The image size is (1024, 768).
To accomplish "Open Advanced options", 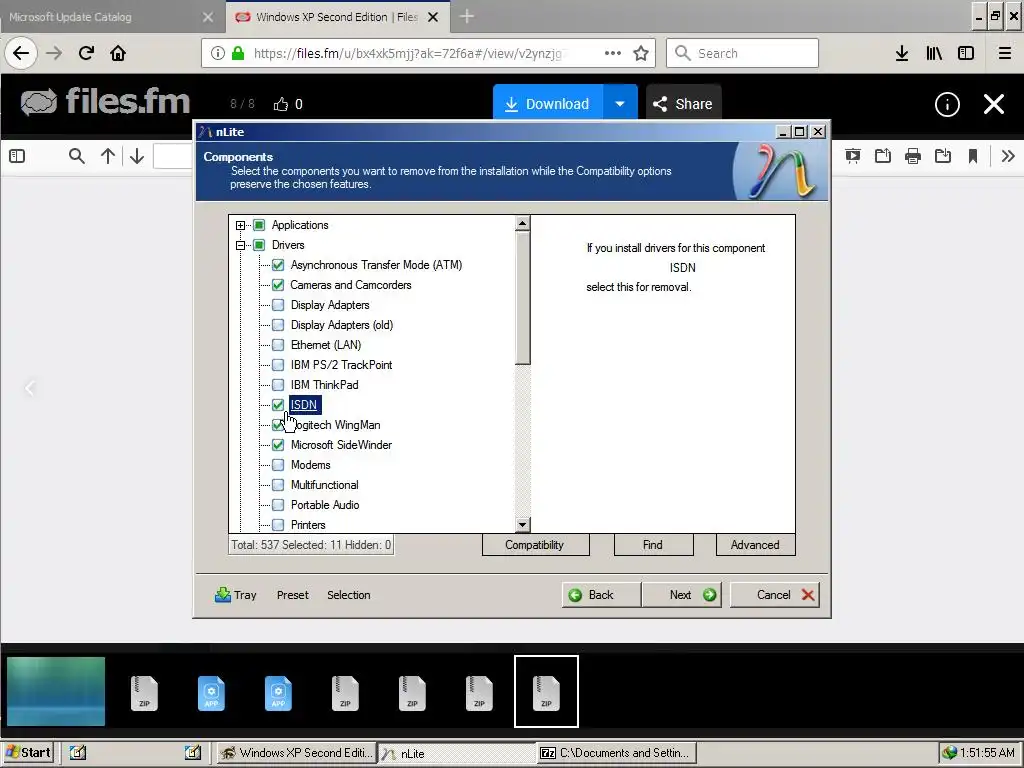I will (756, 545).
